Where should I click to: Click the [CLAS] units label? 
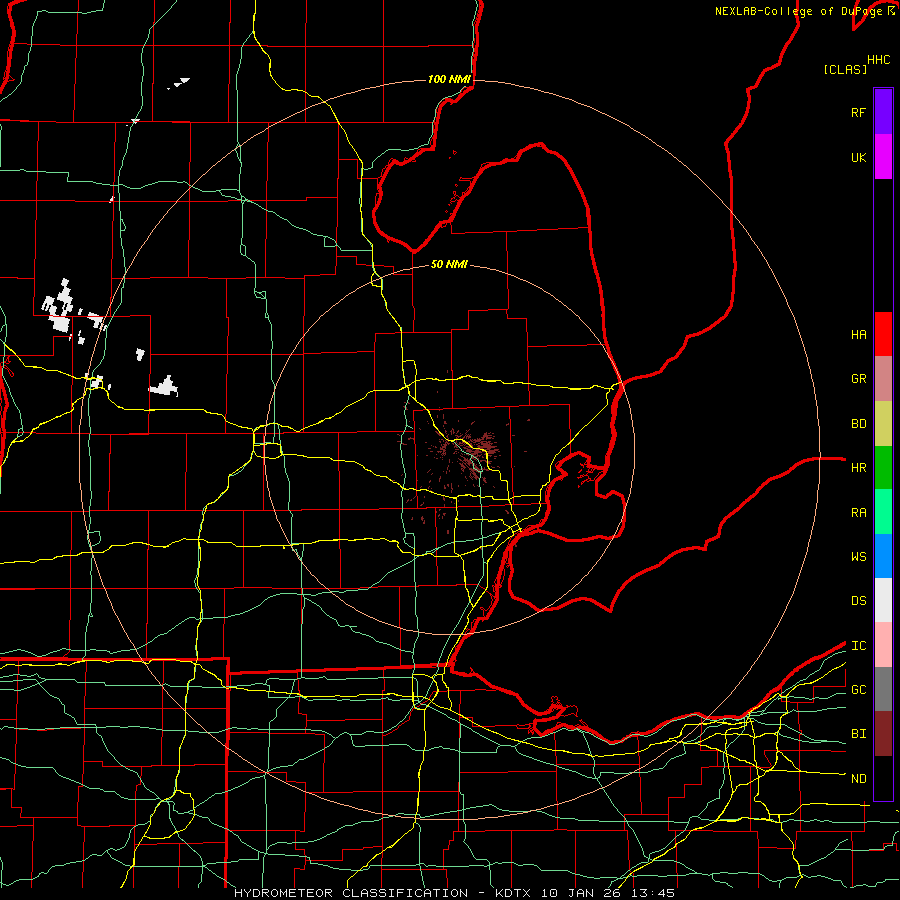845,69
